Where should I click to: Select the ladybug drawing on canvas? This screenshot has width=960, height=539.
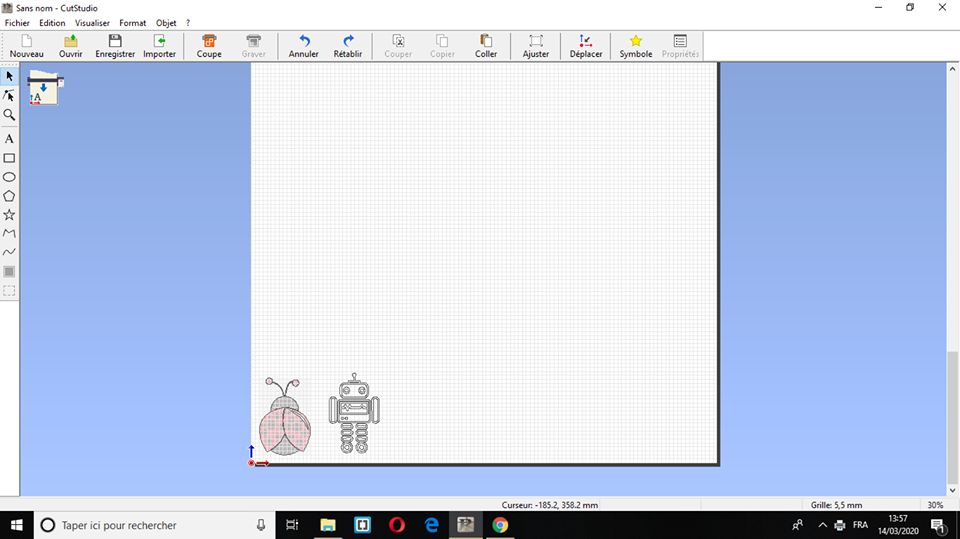285,416
